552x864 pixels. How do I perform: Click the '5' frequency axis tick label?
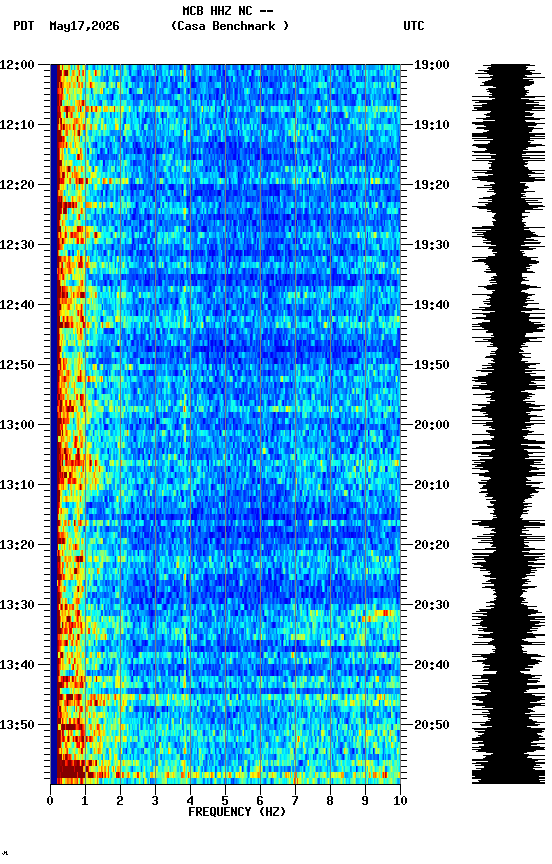225,801
